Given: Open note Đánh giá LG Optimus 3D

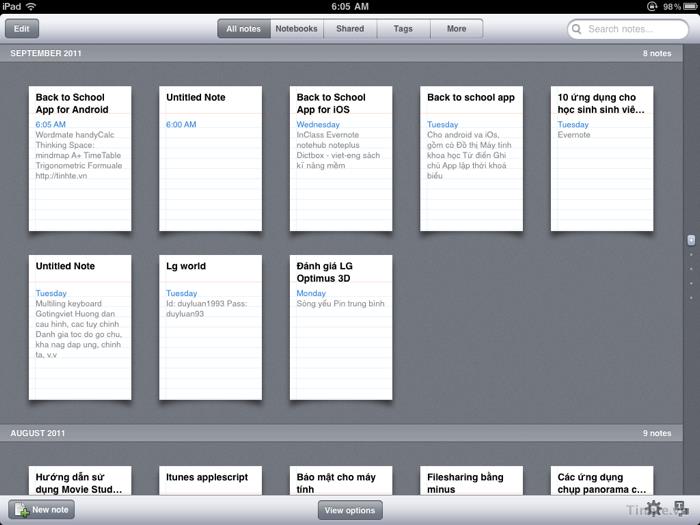Looking at the screenshot, I should (341, 327).
